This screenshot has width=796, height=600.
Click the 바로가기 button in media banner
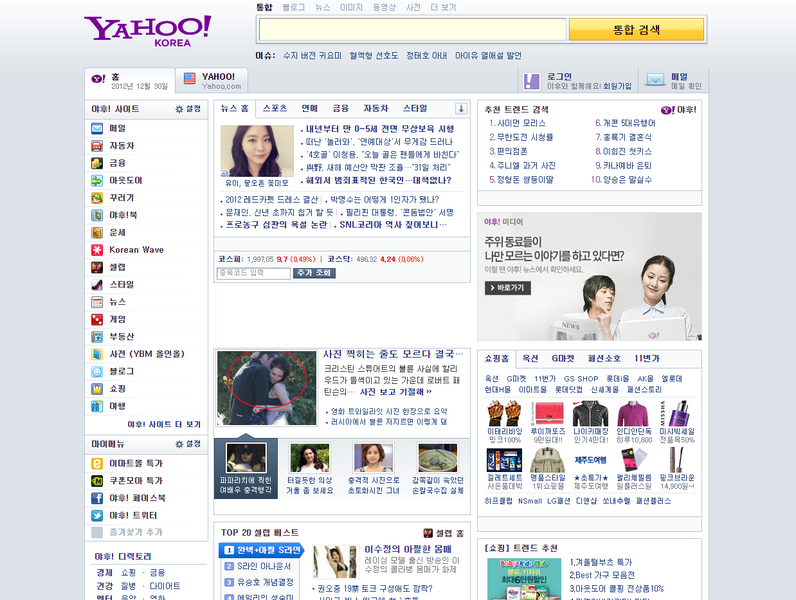tap(507, 288)
